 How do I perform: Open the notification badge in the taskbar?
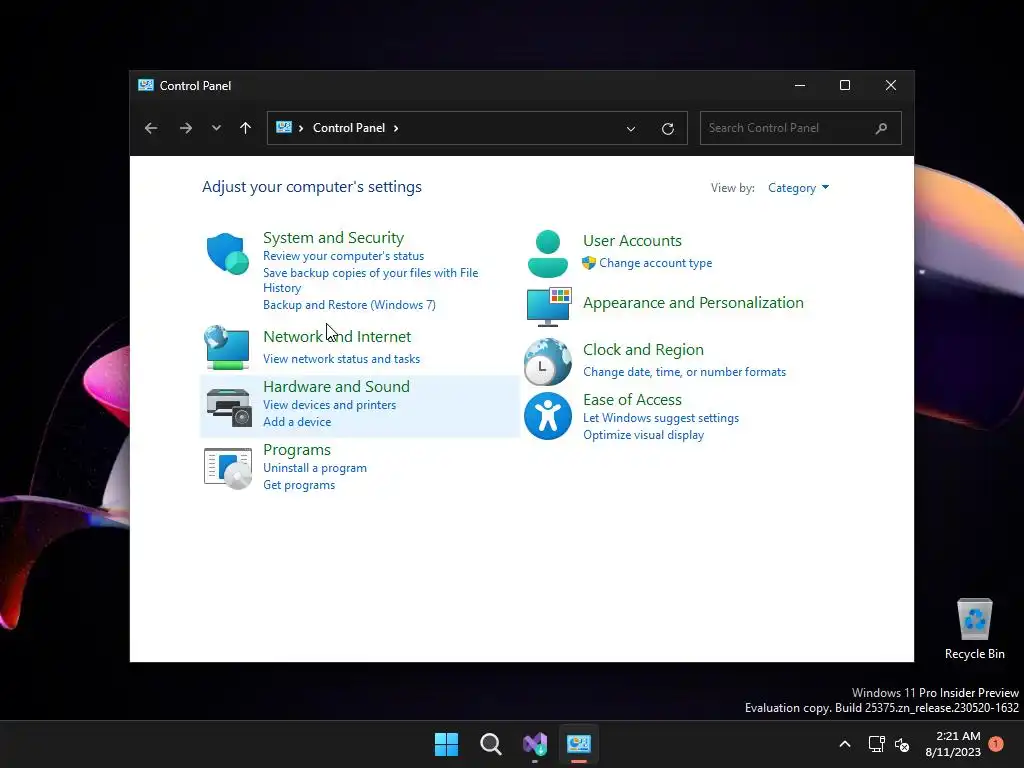click(x=996, y=744)
